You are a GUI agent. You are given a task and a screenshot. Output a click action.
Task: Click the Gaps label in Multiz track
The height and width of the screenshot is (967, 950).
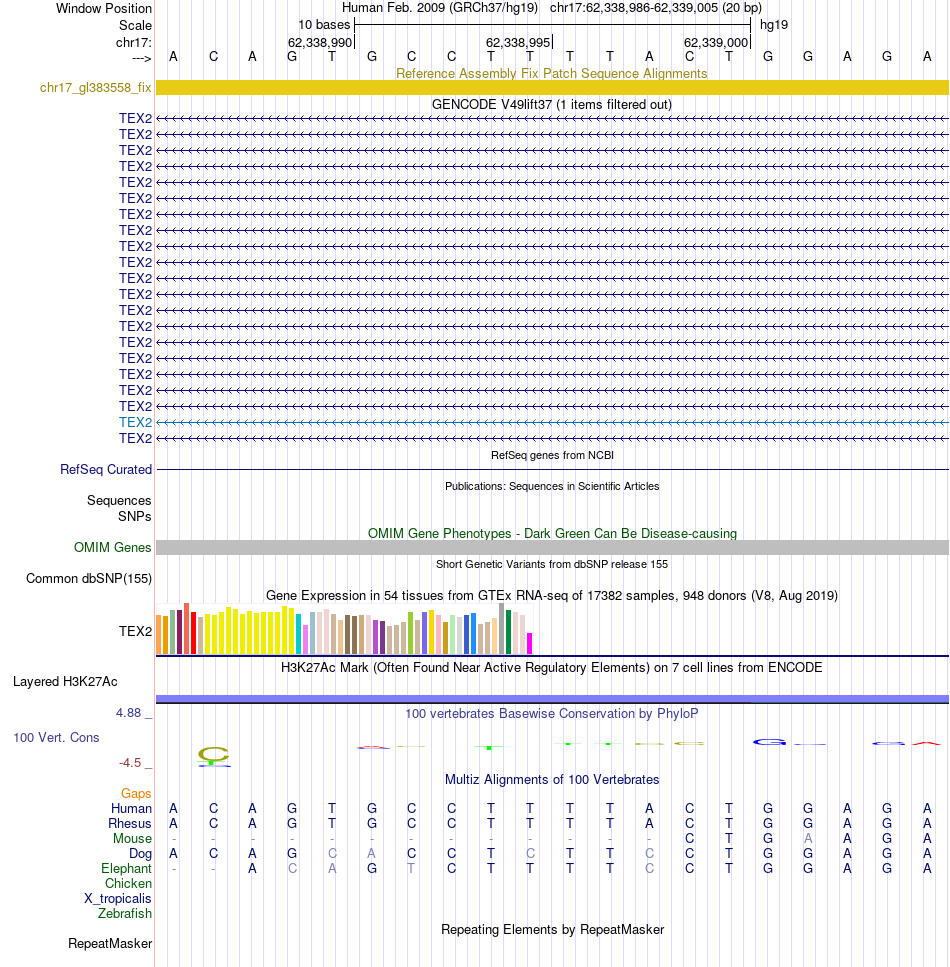136,794
